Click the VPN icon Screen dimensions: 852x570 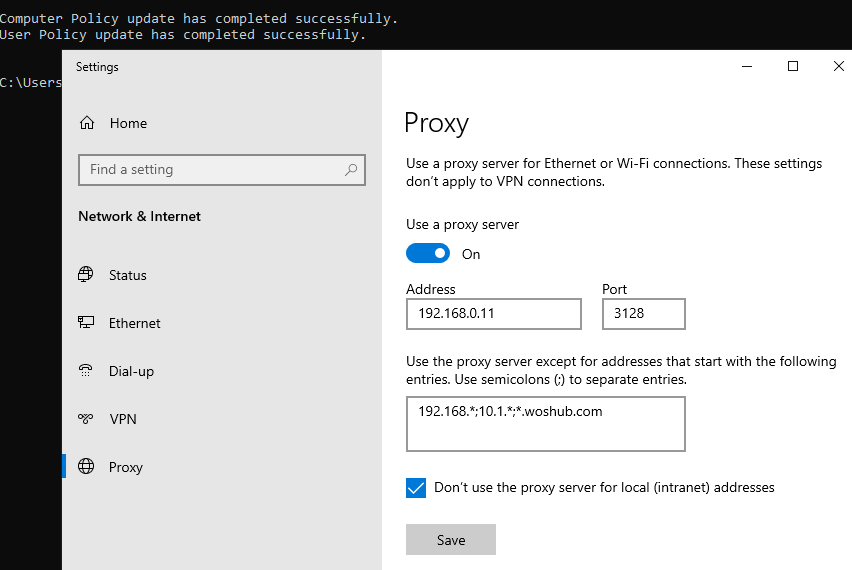click(x=87, y=419)
